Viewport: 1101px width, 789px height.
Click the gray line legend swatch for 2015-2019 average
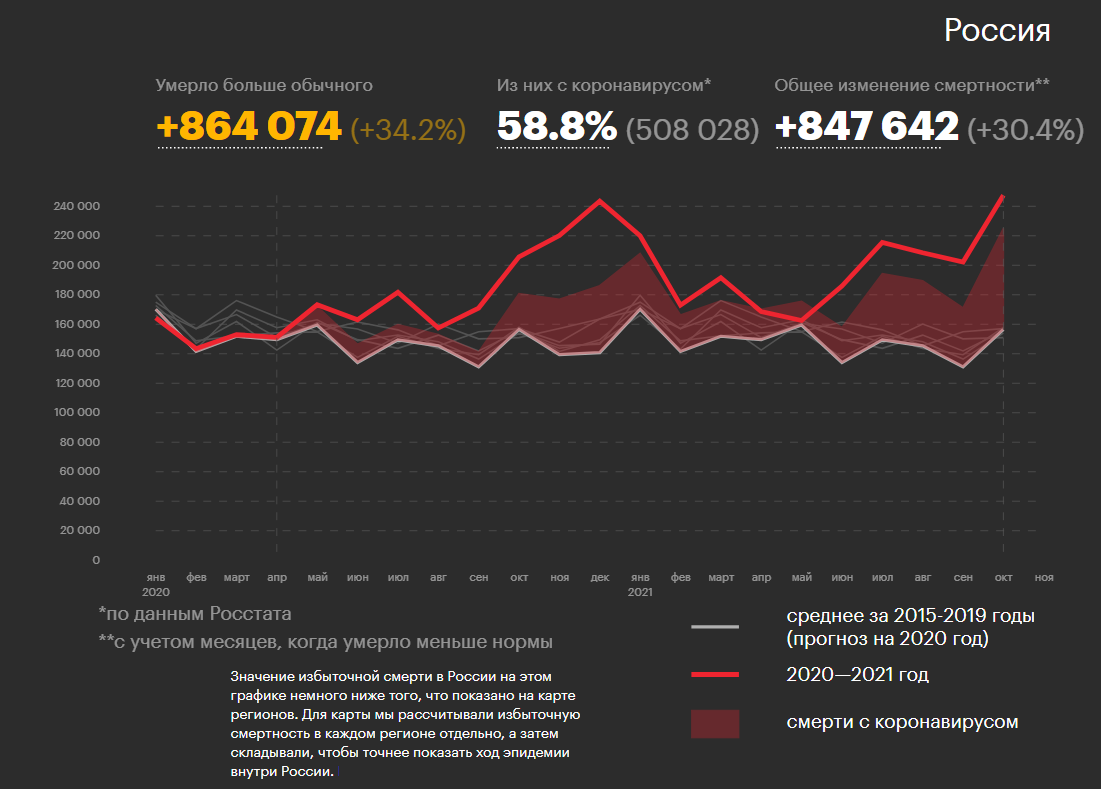(x=714, y=627)
